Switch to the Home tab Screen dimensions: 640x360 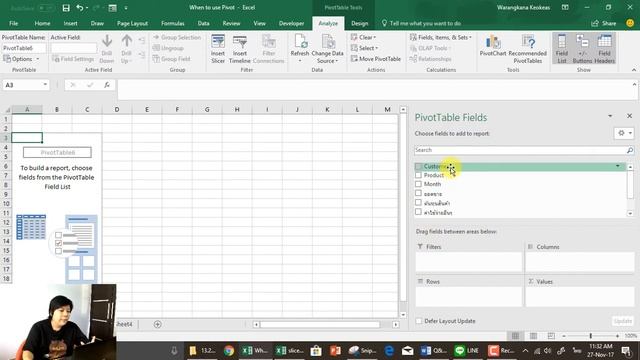pos(42,23)
